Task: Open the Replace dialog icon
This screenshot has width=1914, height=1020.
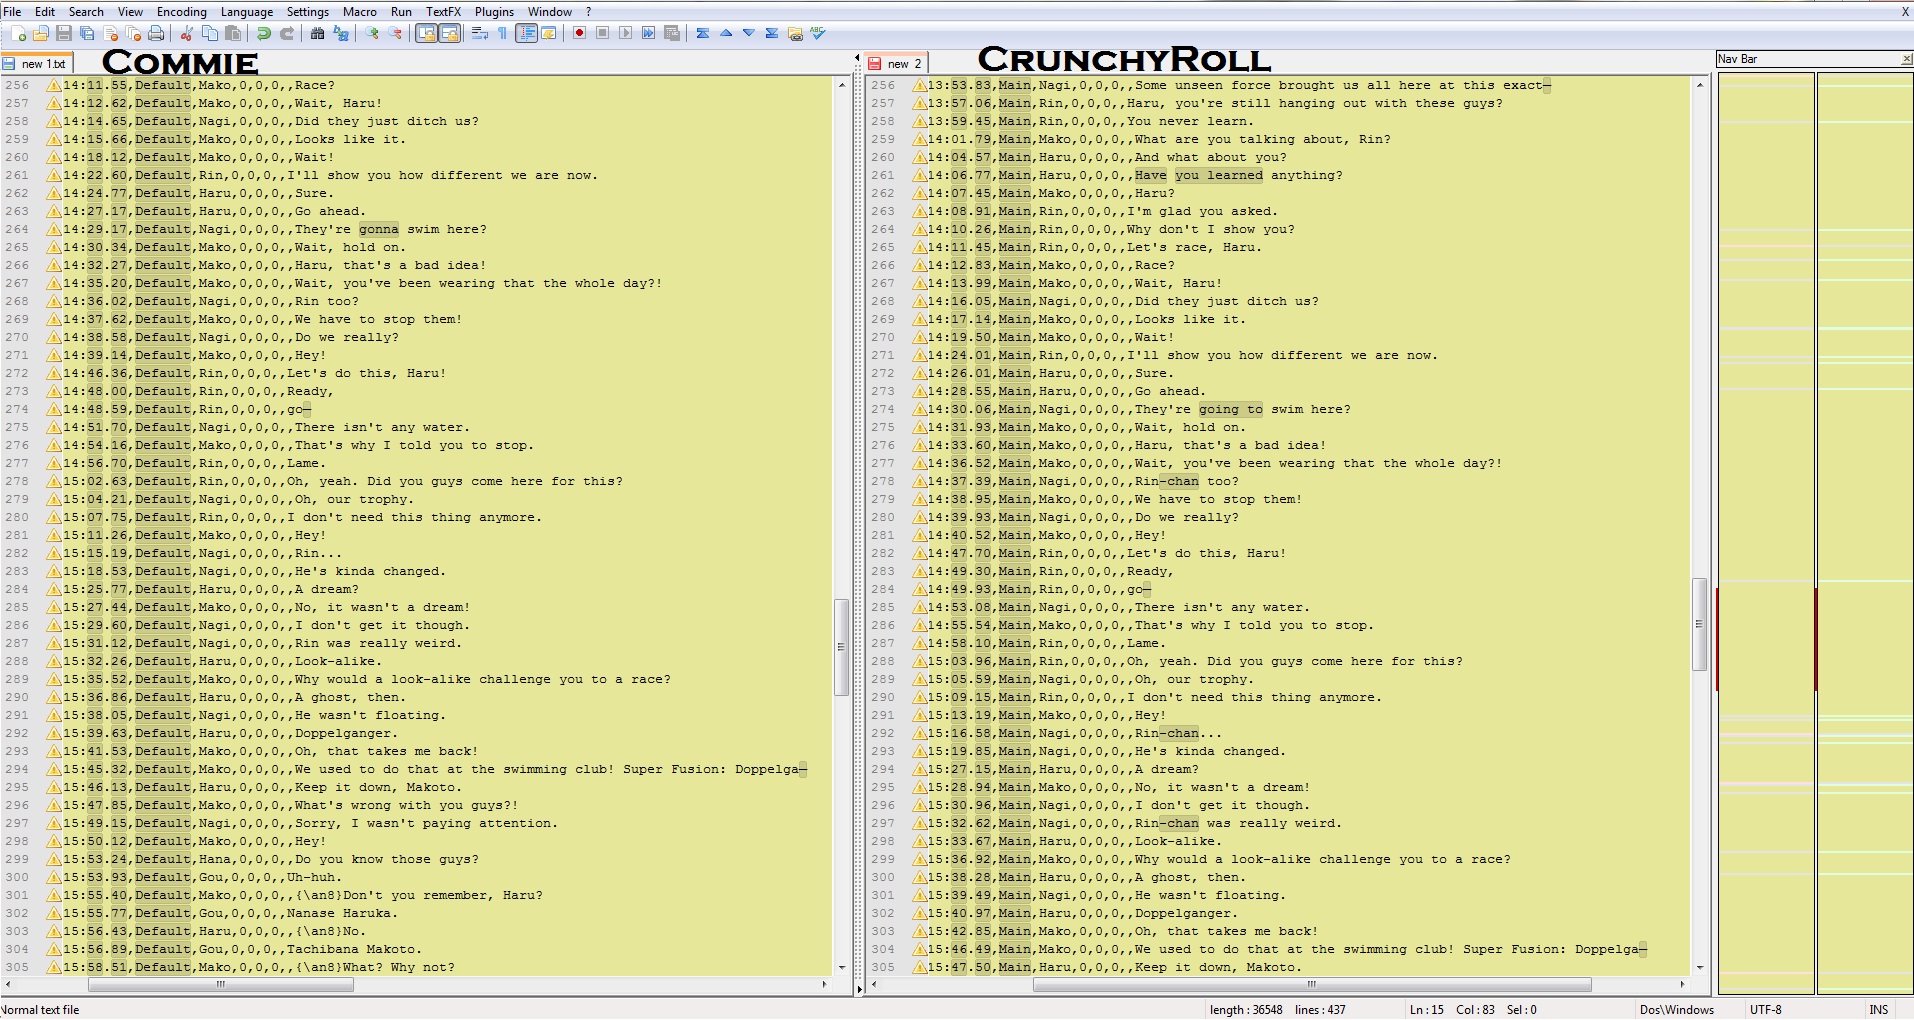Action: (x=341, y=33)
